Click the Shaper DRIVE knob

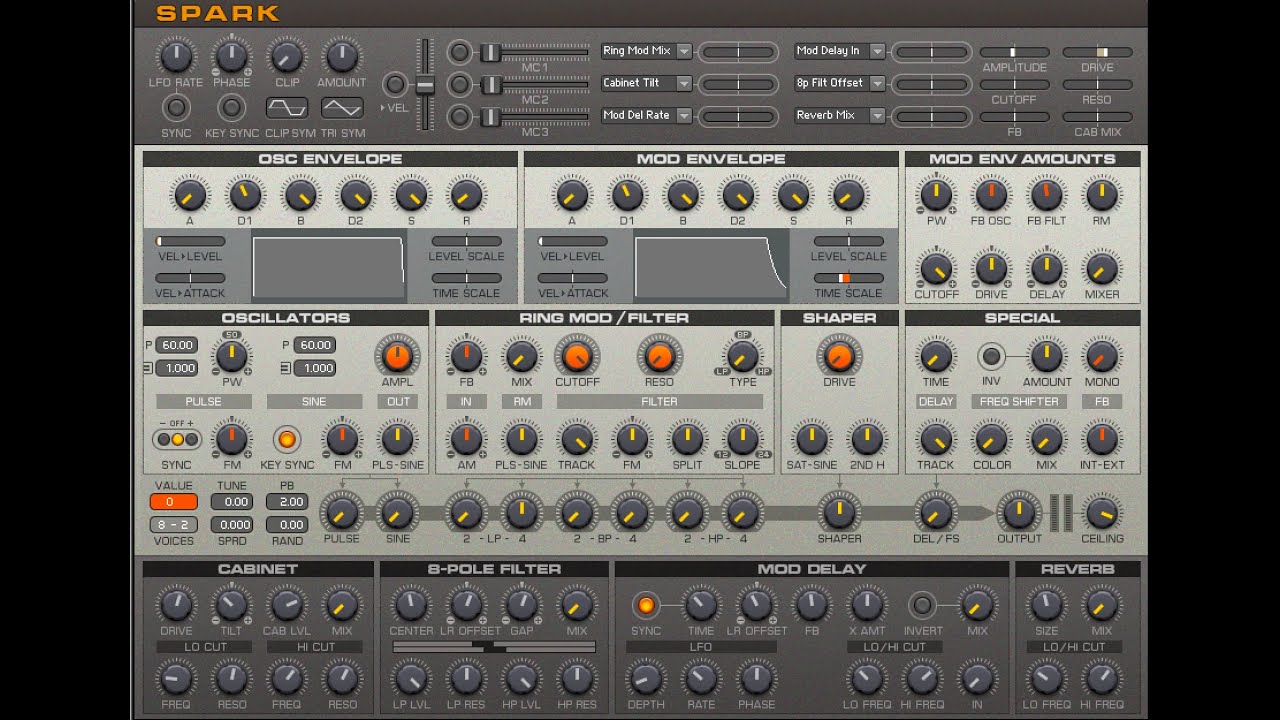coord(839,355)
